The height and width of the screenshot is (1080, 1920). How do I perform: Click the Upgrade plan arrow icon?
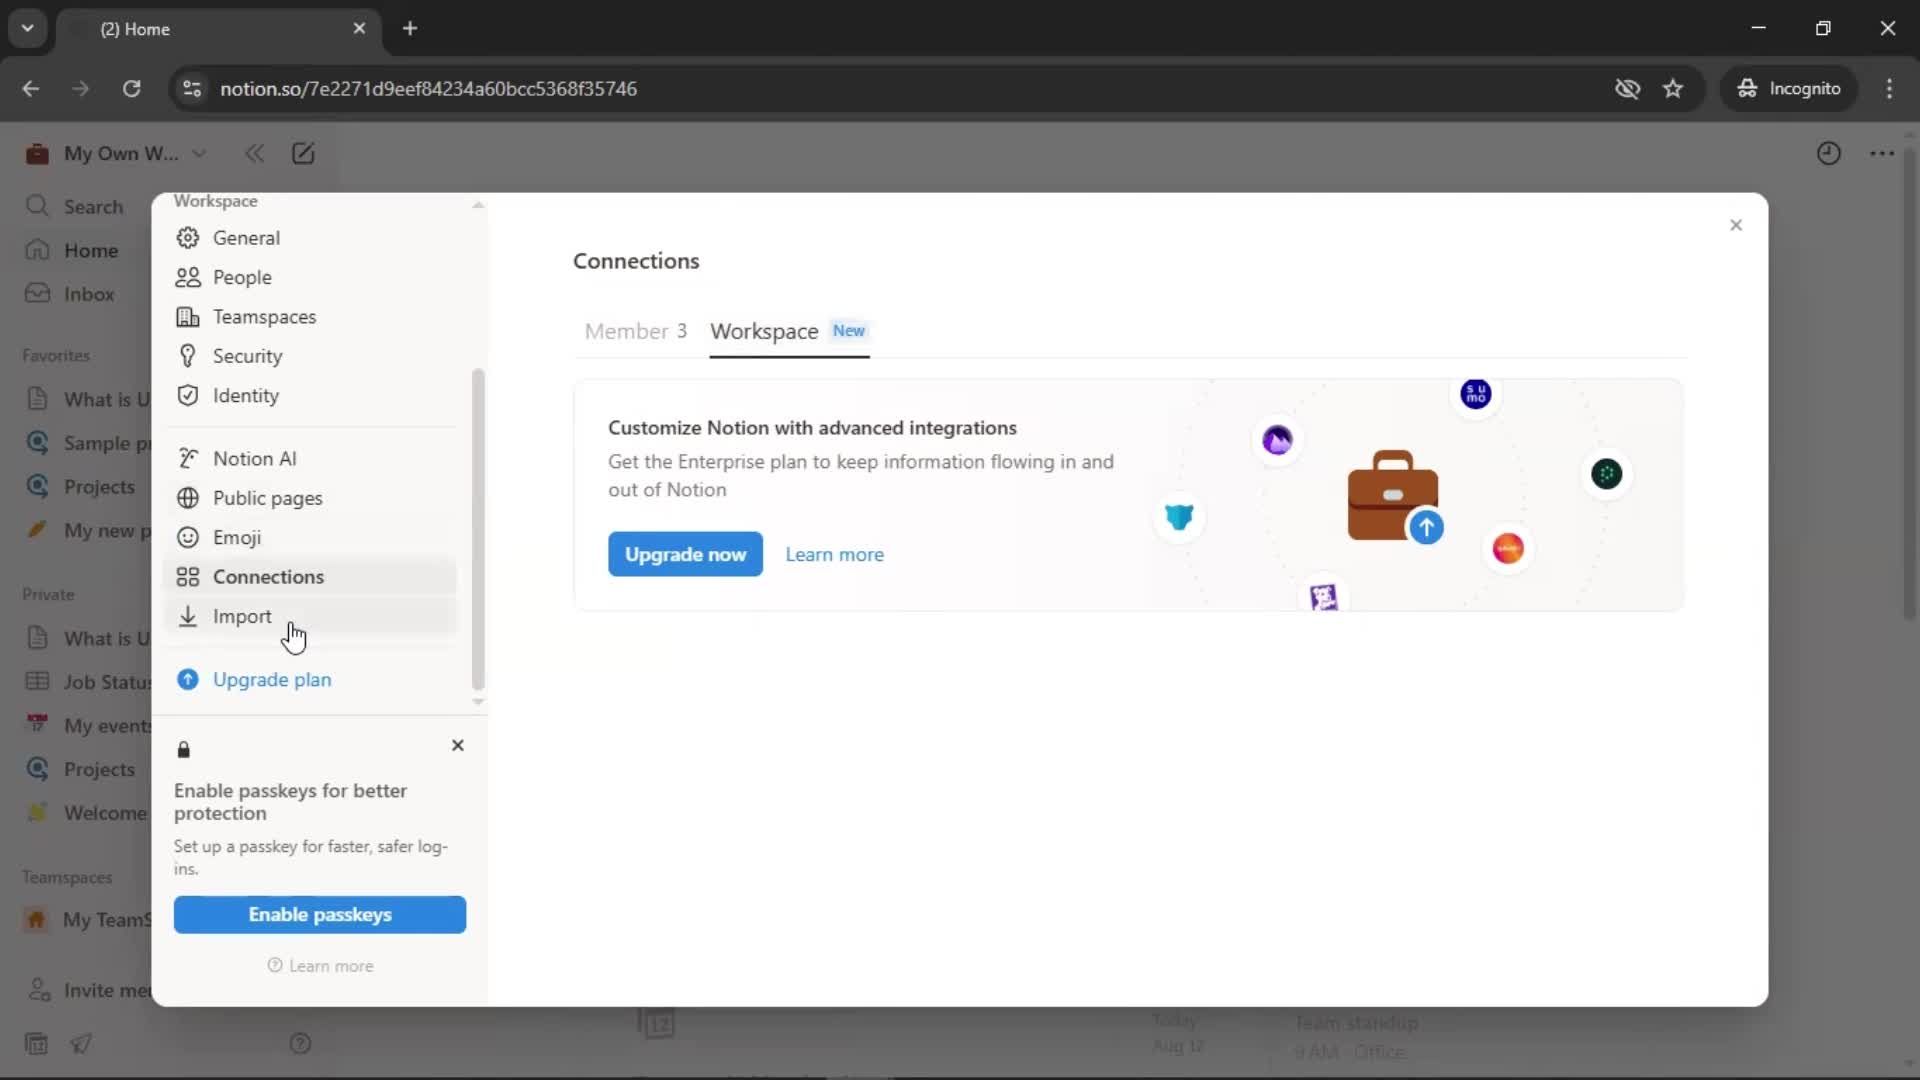click(x=187, y=680)
